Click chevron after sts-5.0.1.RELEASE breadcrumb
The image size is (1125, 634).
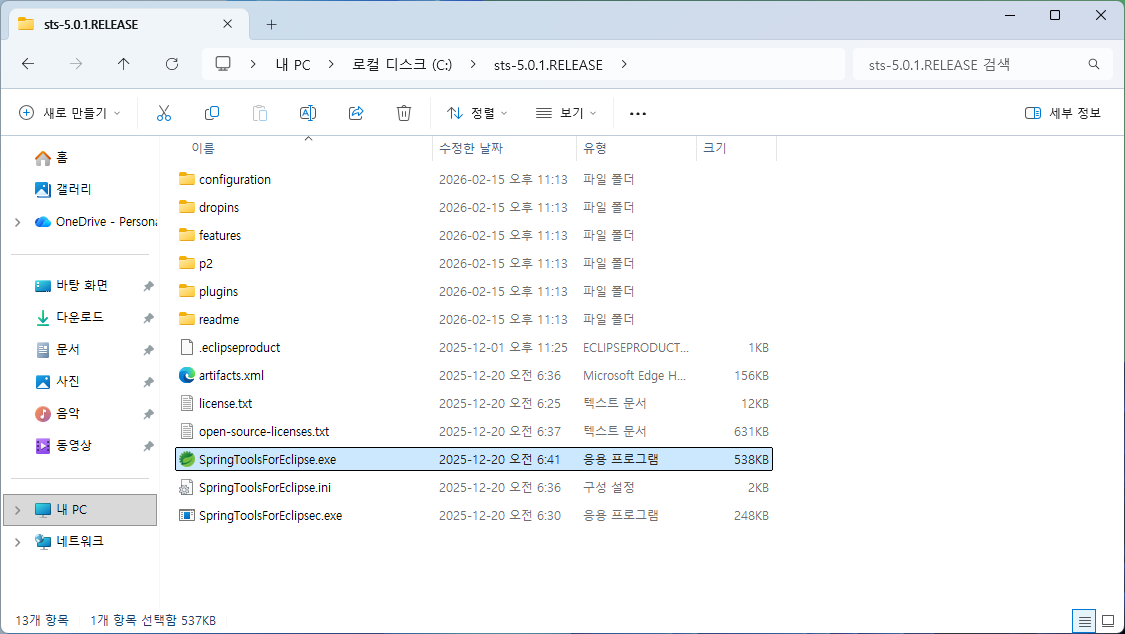[x=623, y=64]
